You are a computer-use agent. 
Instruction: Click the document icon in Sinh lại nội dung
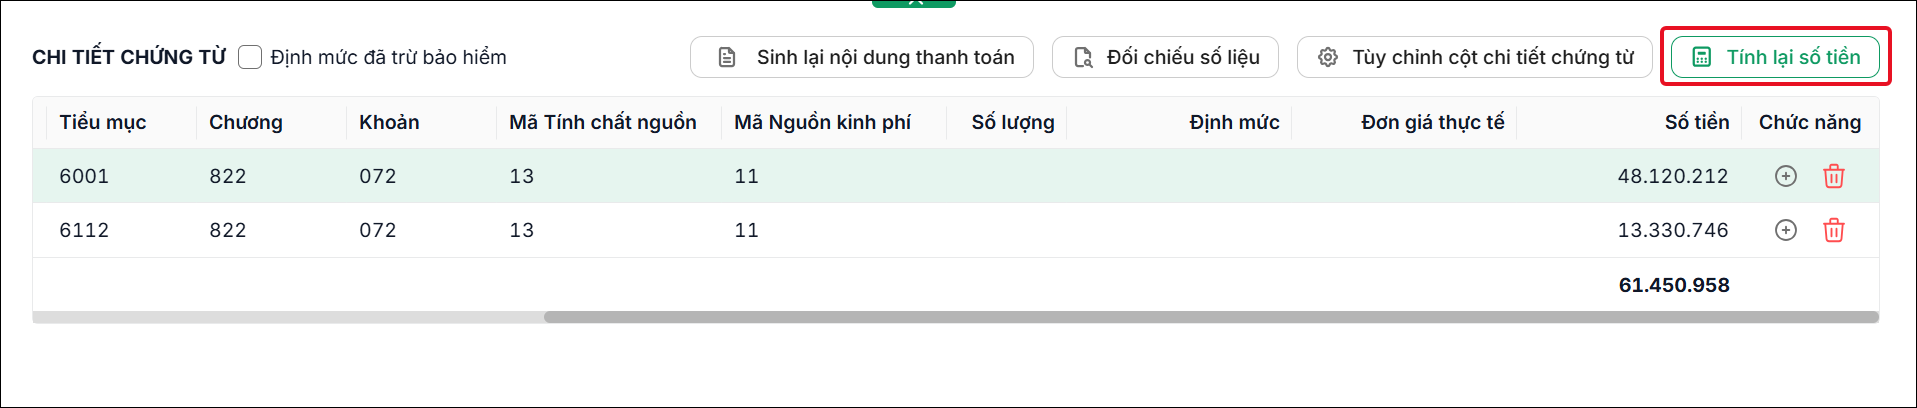[728, 57]
